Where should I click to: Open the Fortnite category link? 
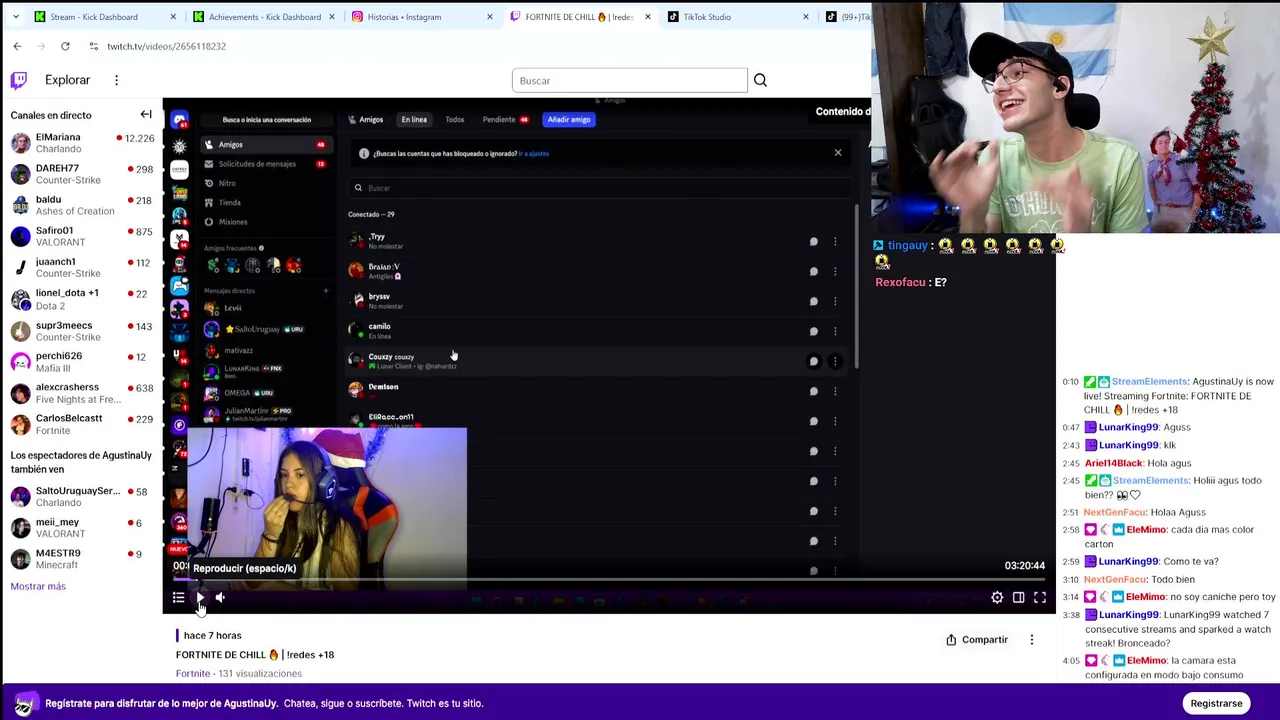click(x=193, y=673)
